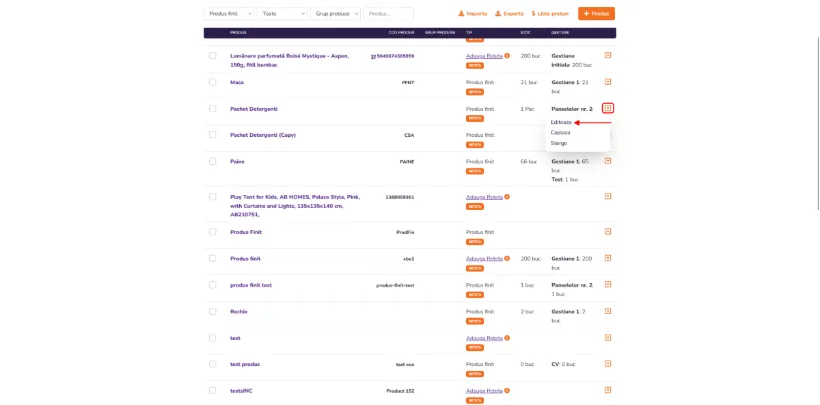Viewport: 820px width, 405px height.
Task: Click the action icon for Paine row
Action: point(608,161)
